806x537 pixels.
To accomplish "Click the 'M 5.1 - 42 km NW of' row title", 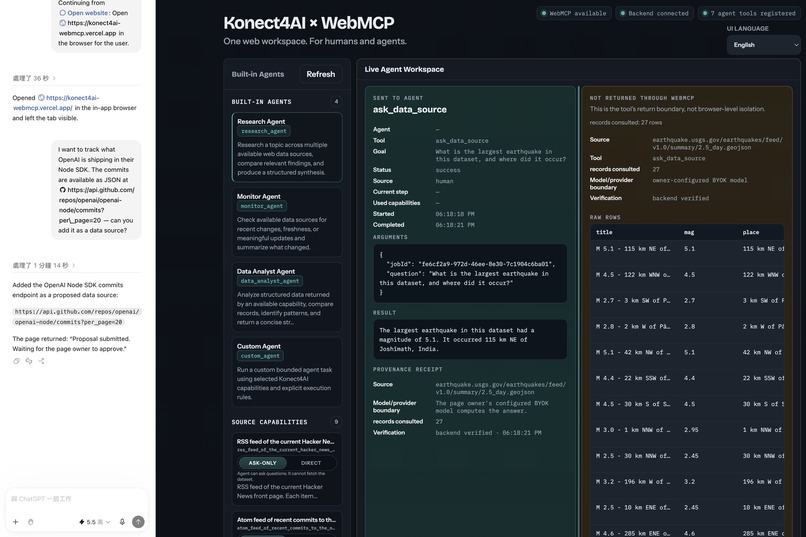I will point(633,353).
